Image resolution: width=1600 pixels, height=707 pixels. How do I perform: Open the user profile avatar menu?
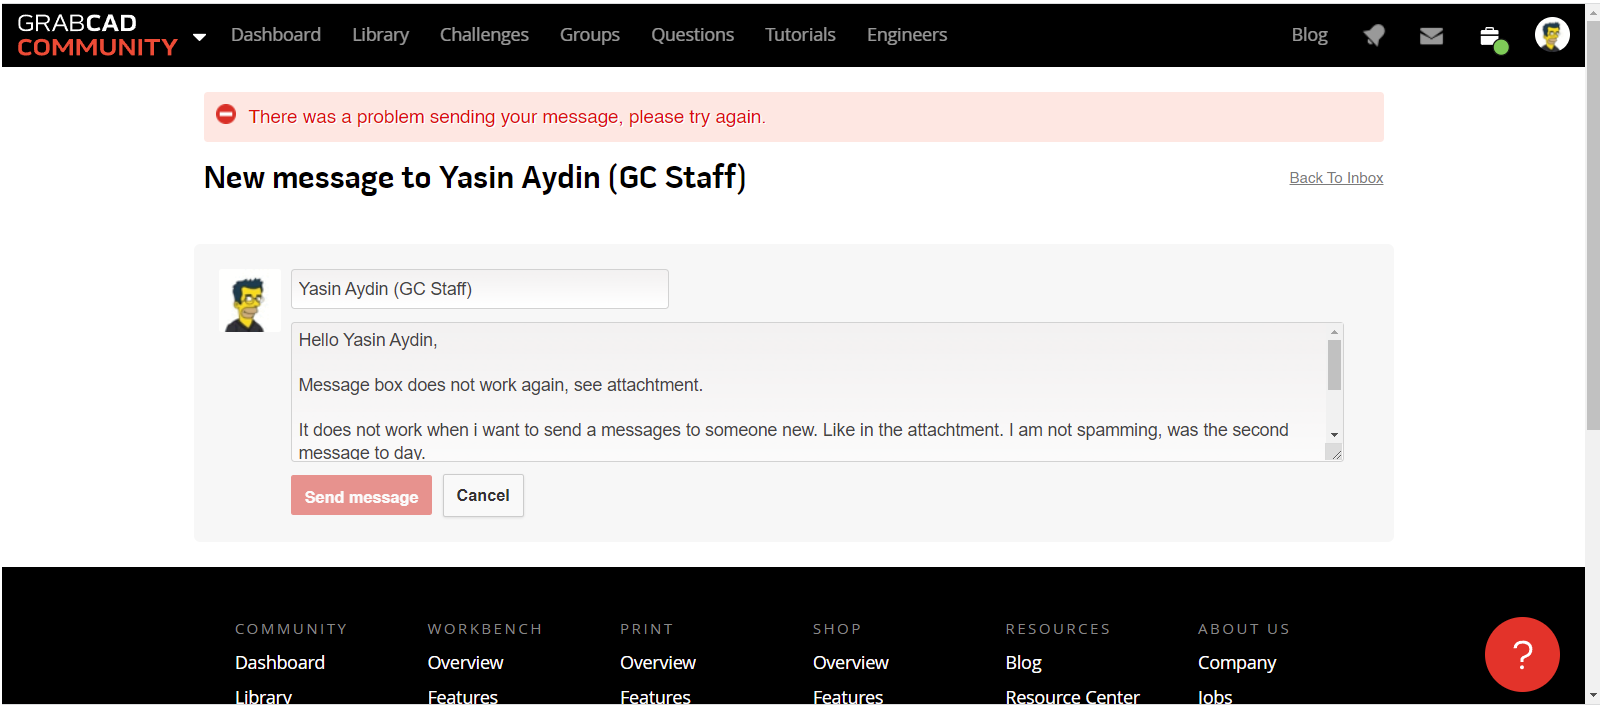[1552, 35]
